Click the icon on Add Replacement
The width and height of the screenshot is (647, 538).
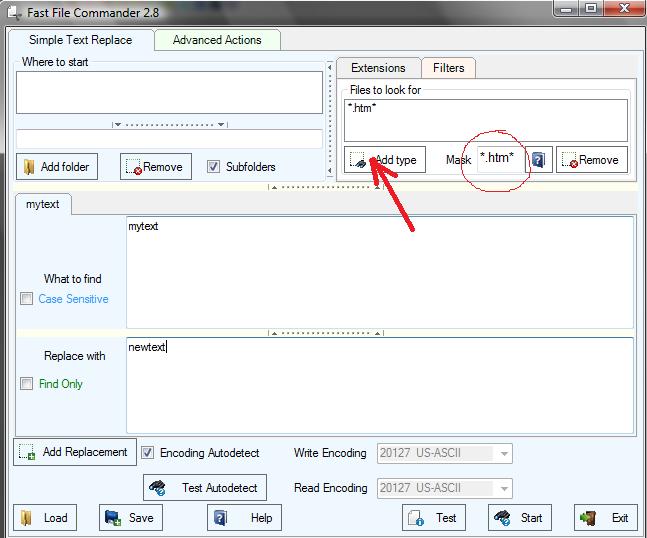27,452
